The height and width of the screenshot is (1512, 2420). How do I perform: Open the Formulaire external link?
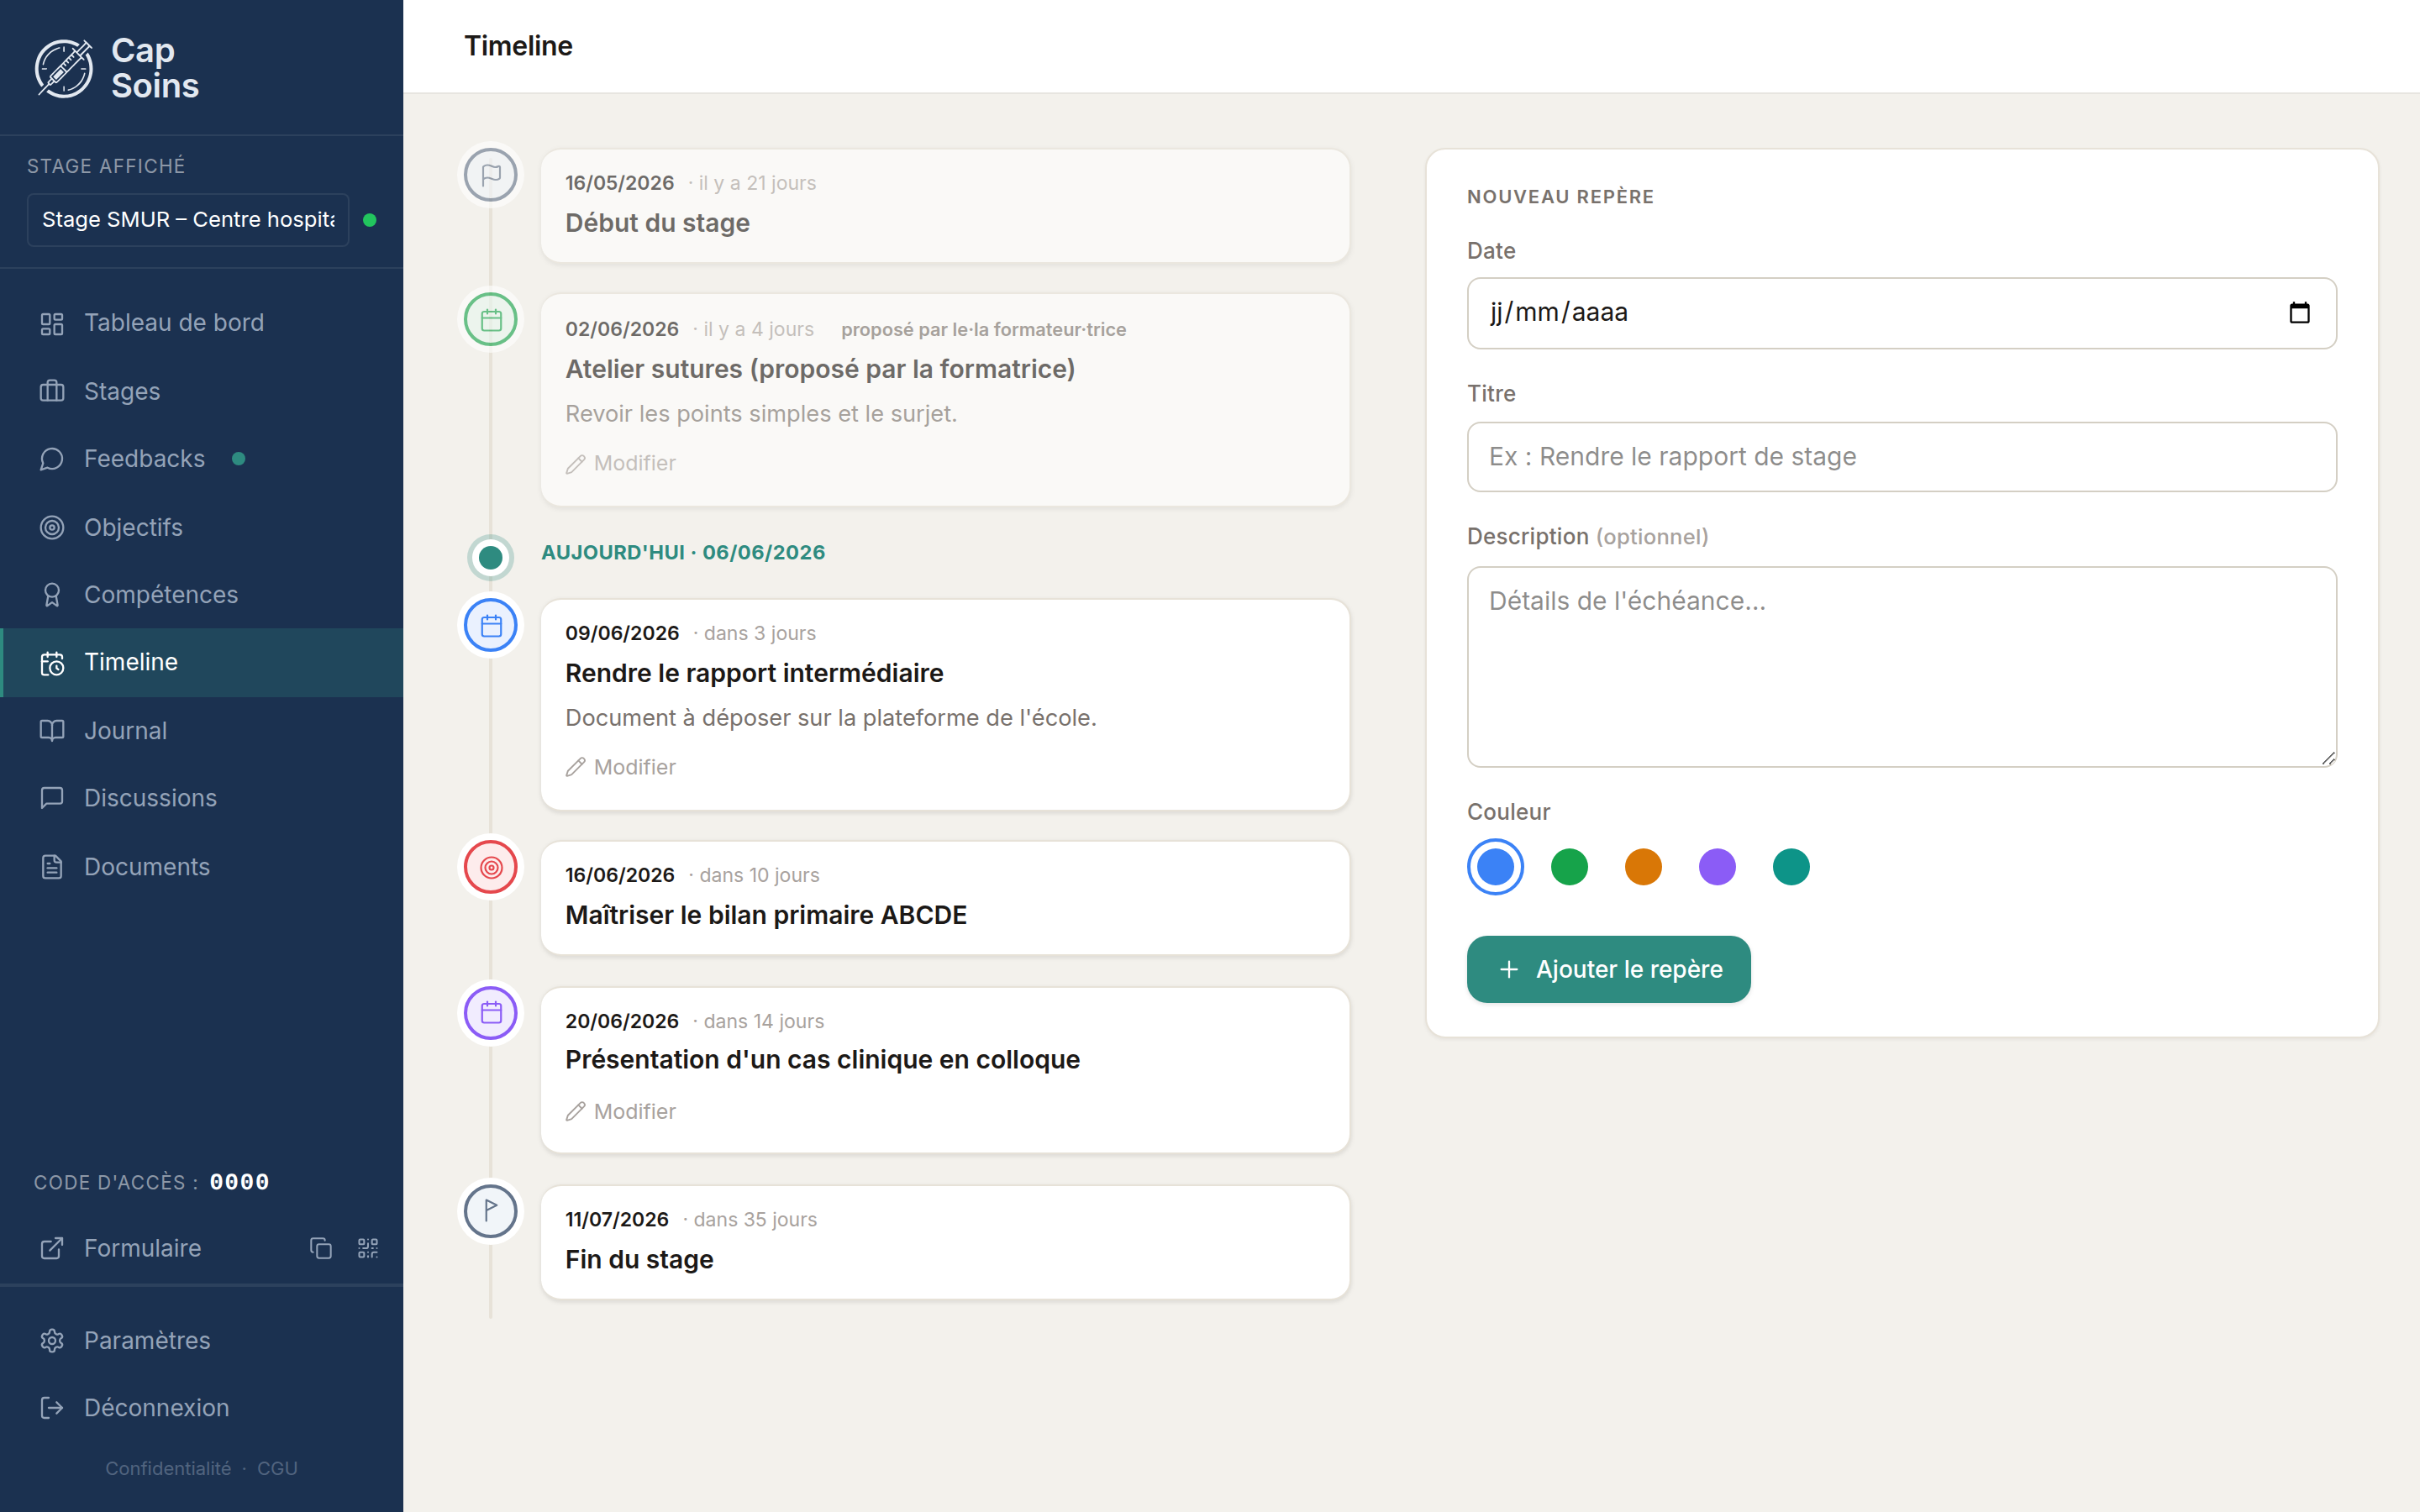point(142,1248)
